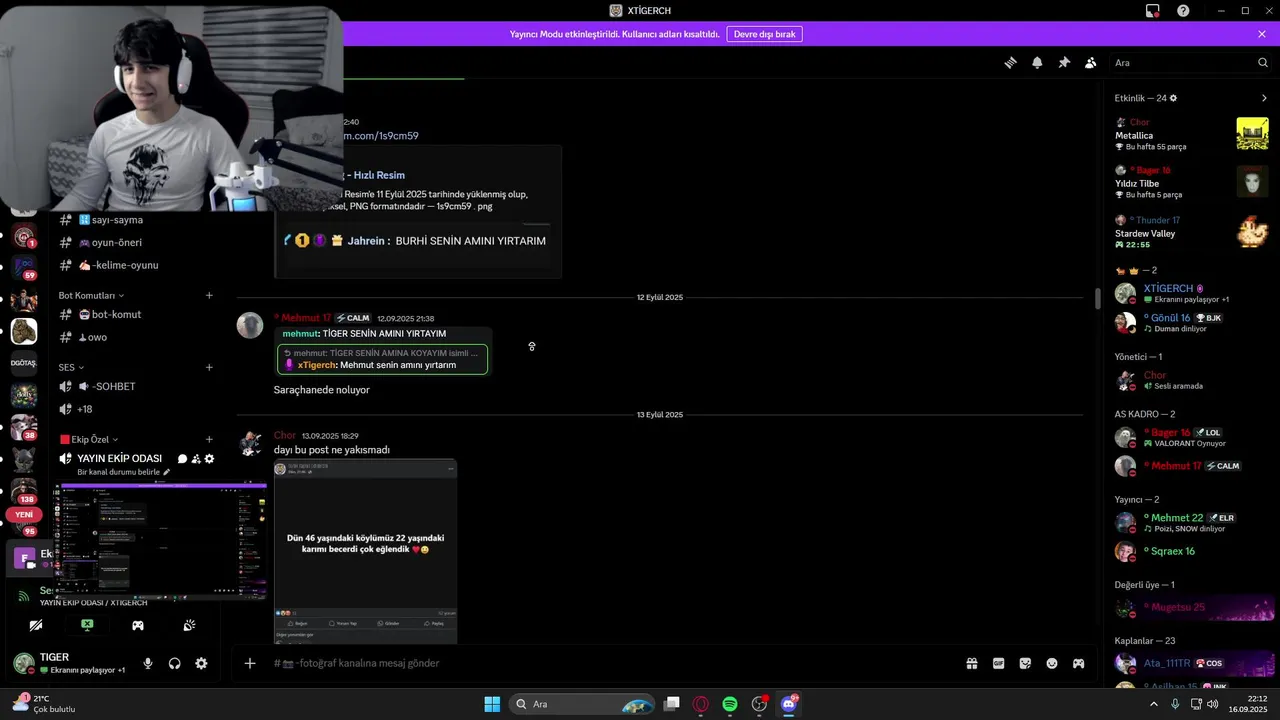Open apps controller icon in message bar
Screen dimensions: 1280x720
click(x=1079, y=663)
